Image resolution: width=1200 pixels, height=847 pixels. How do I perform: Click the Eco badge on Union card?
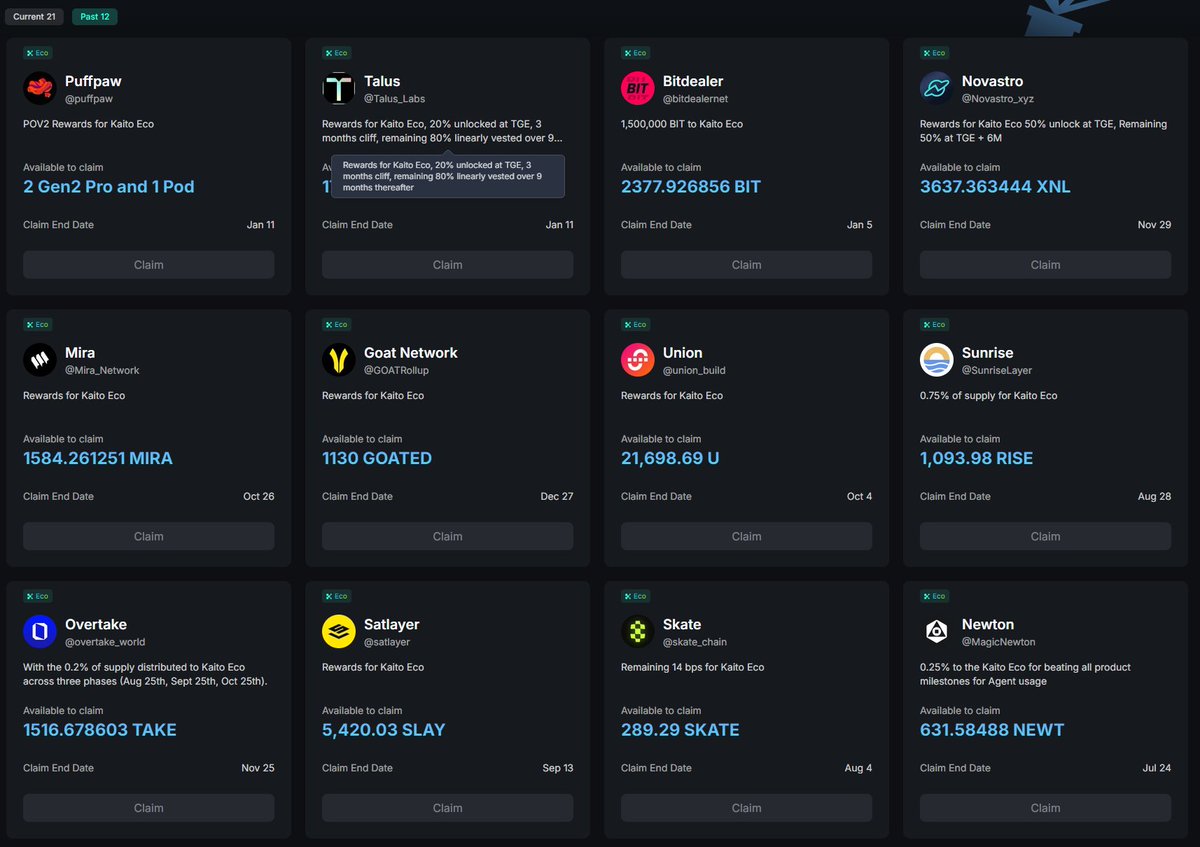635,324
